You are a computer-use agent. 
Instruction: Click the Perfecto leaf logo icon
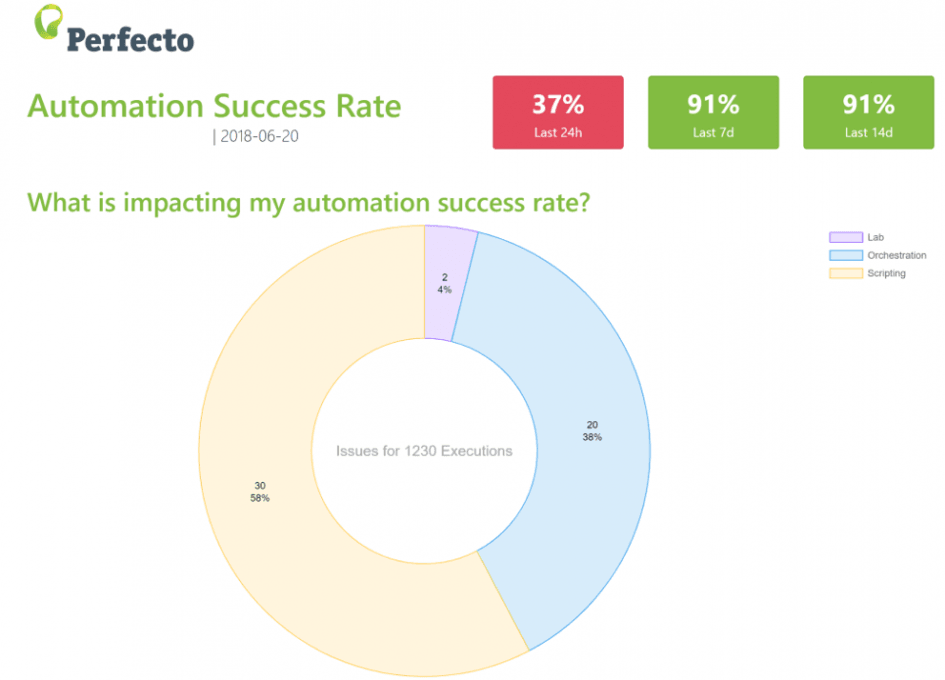tap(48, 22)
